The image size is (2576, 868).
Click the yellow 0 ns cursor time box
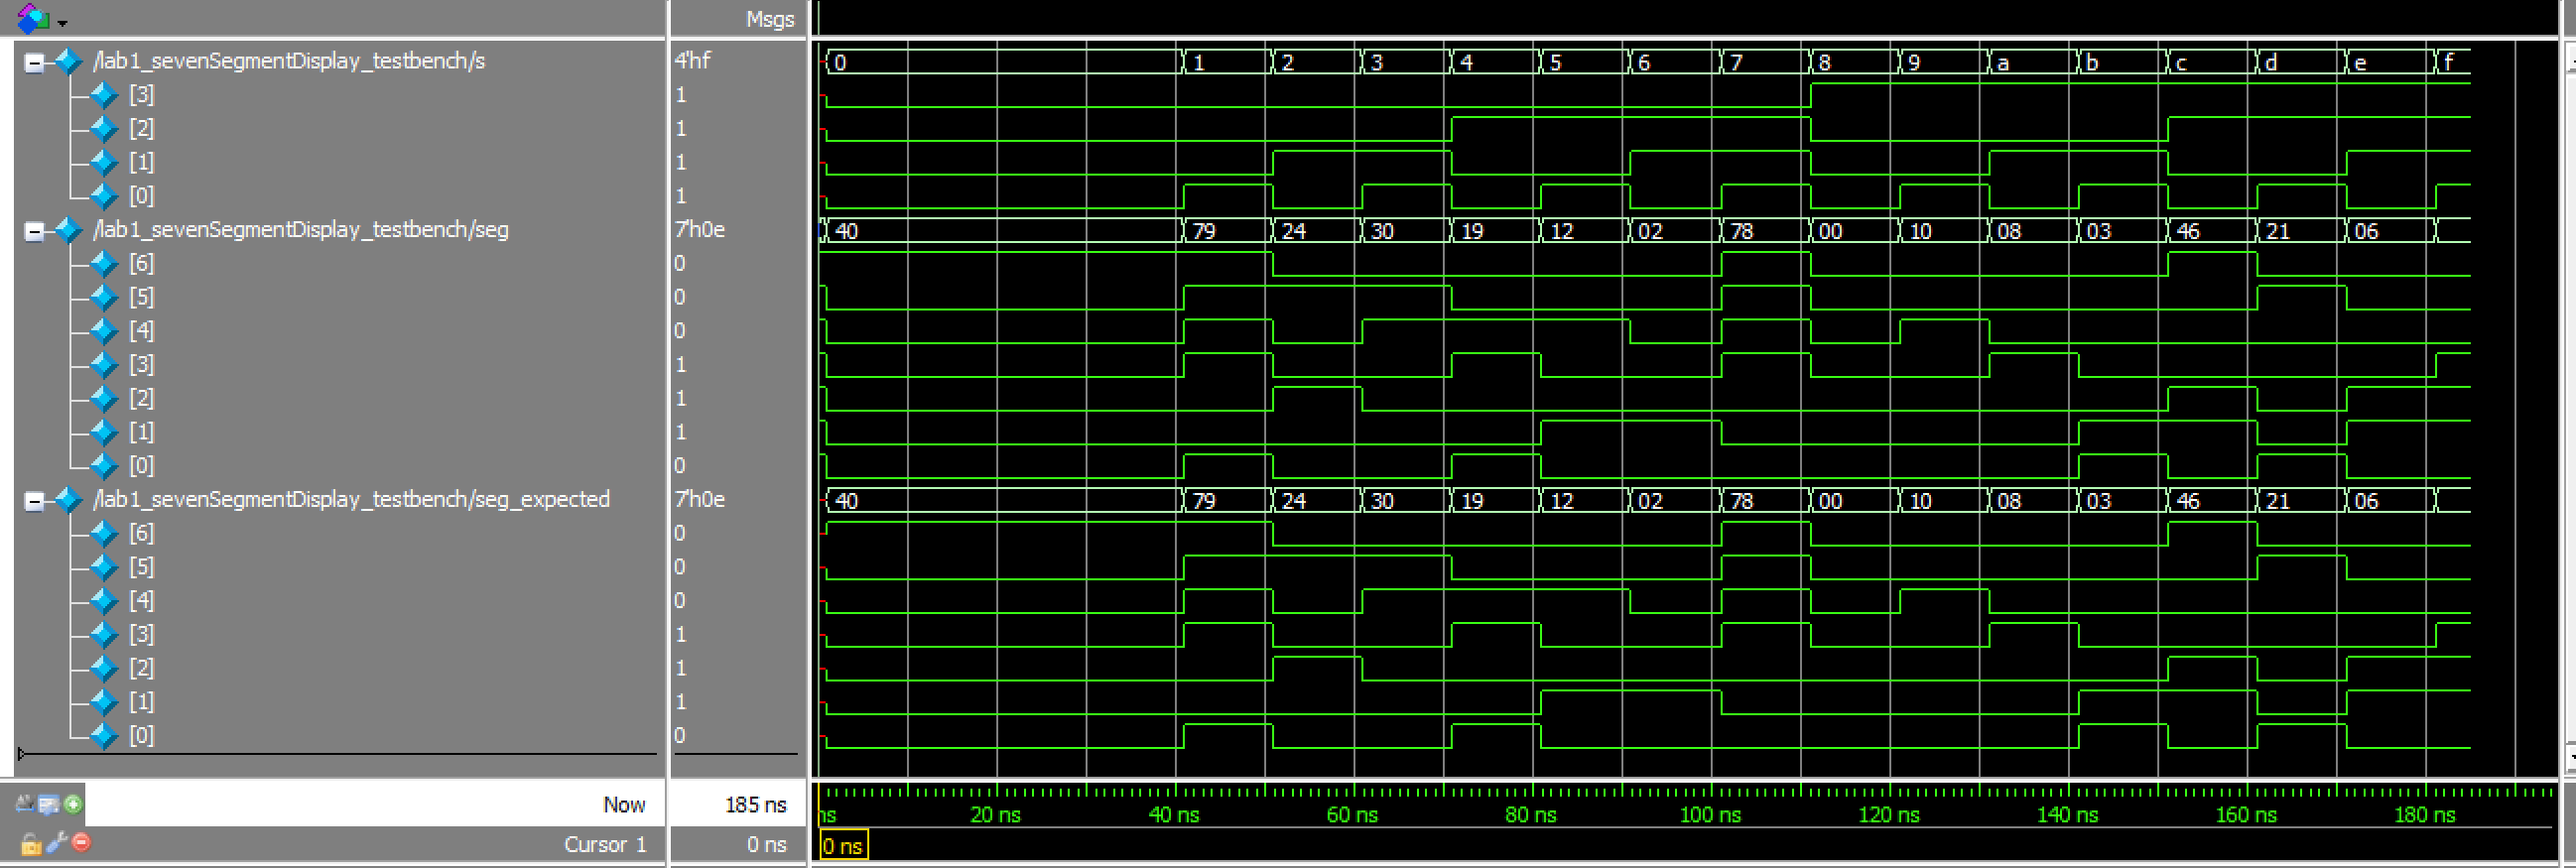click(843, 846)
